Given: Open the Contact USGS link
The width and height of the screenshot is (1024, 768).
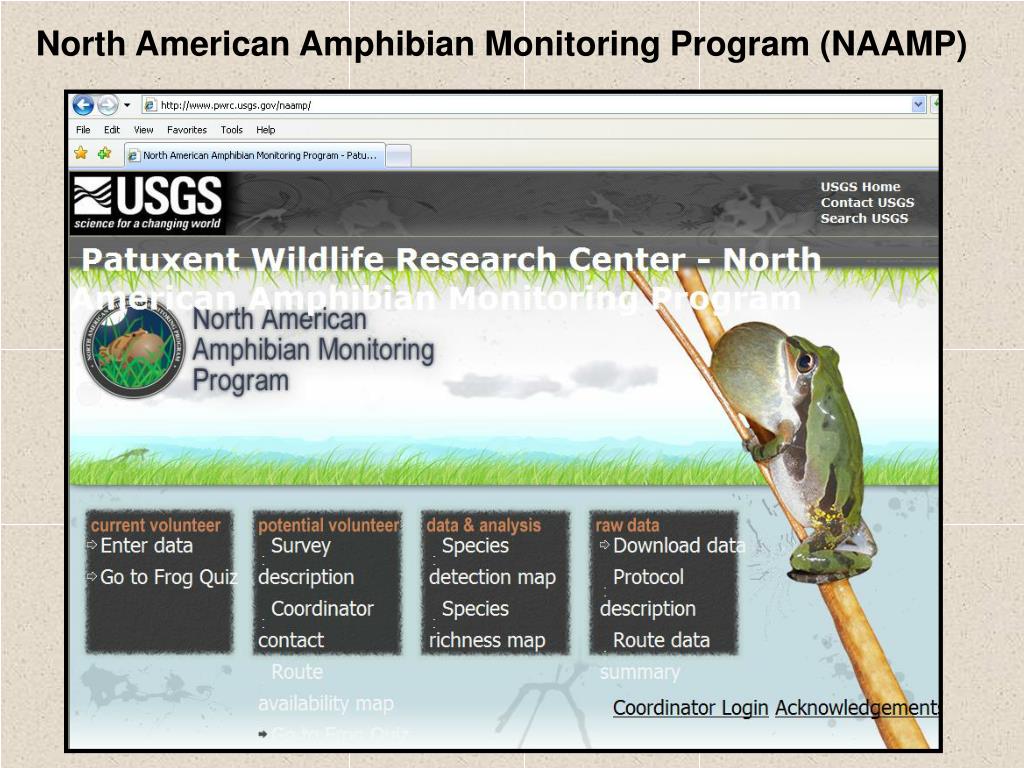Looking at the screenshot, I should tap(867, 202).
